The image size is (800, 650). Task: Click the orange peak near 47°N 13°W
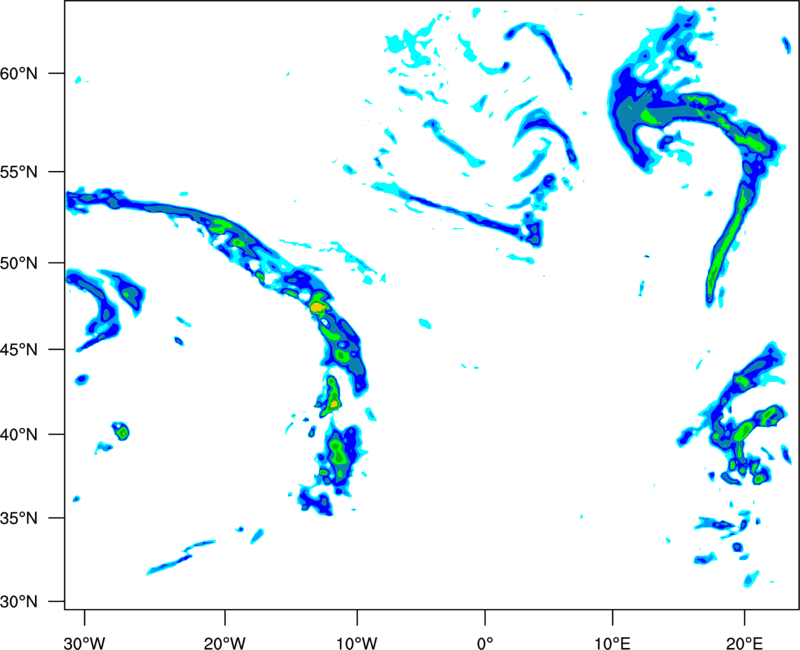pos(317,307)
